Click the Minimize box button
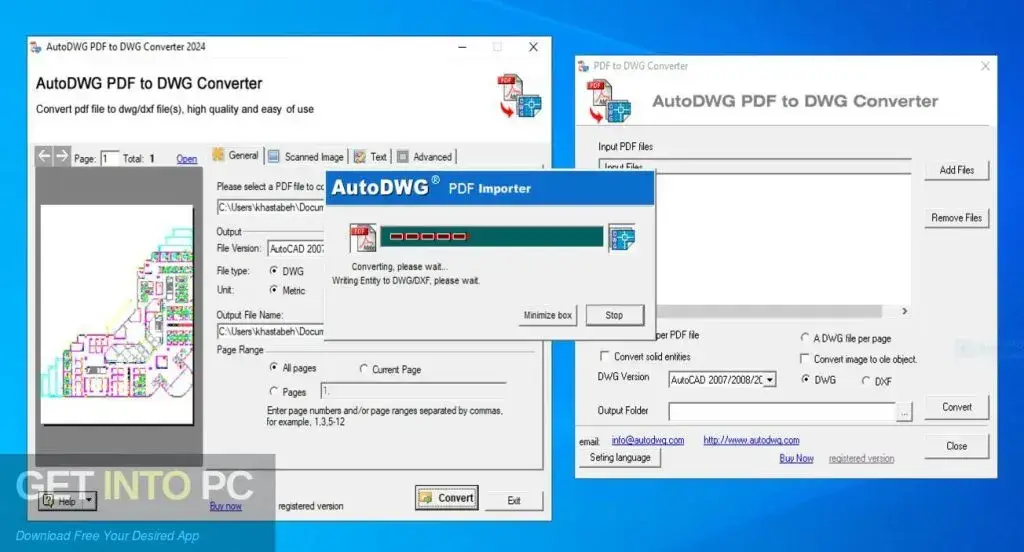The image size is (1024, 552). pos(547,315)
